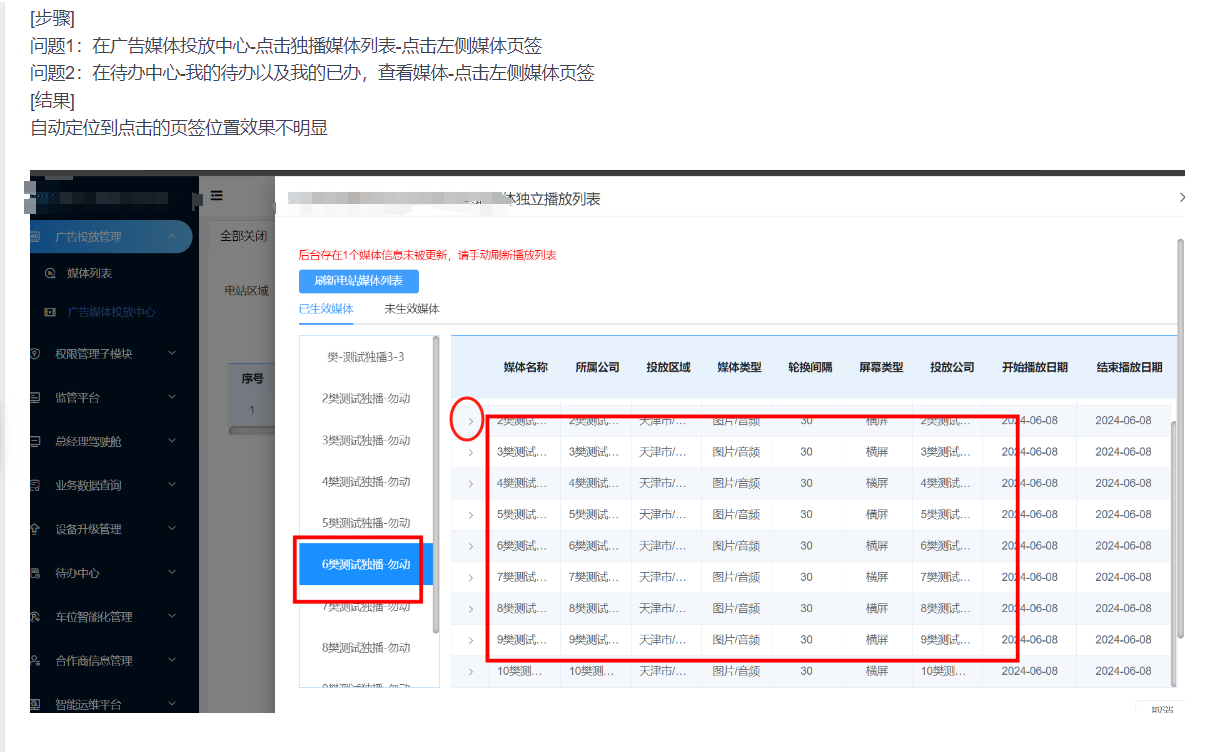Click the 媒体列表 sidebar icon

50,273
